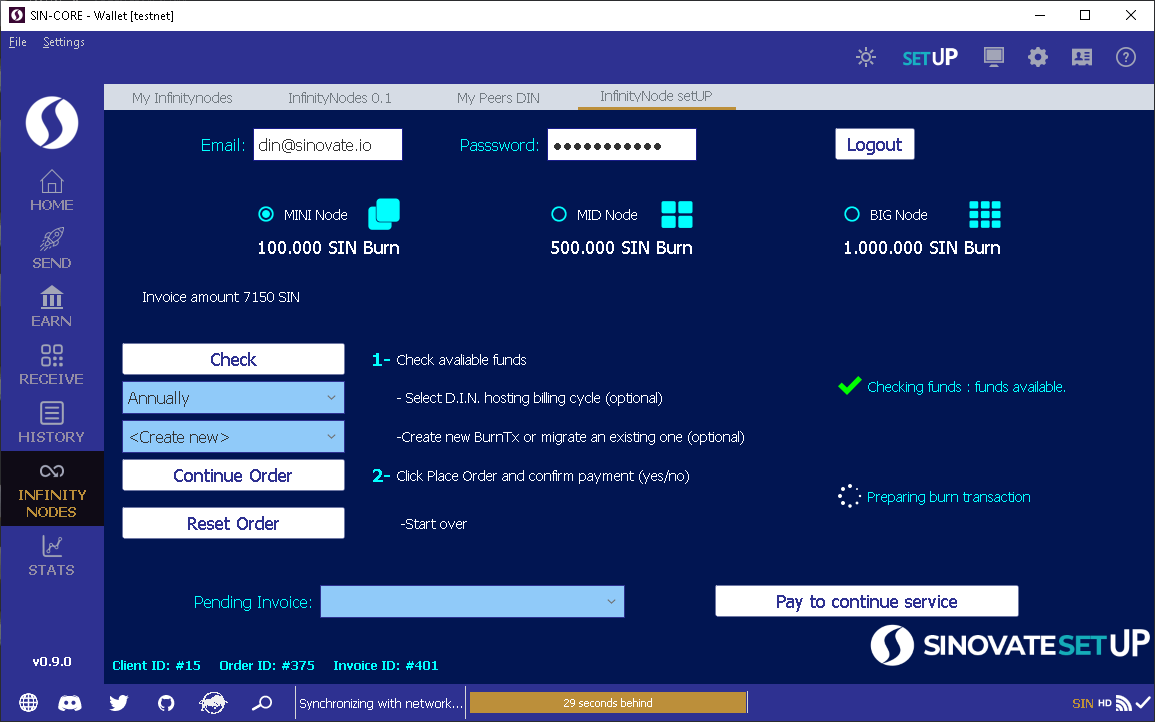Viewport: 1155px width, 722px height.
Task: Open CoinGecko link icon
Action: tap(214, 703)
